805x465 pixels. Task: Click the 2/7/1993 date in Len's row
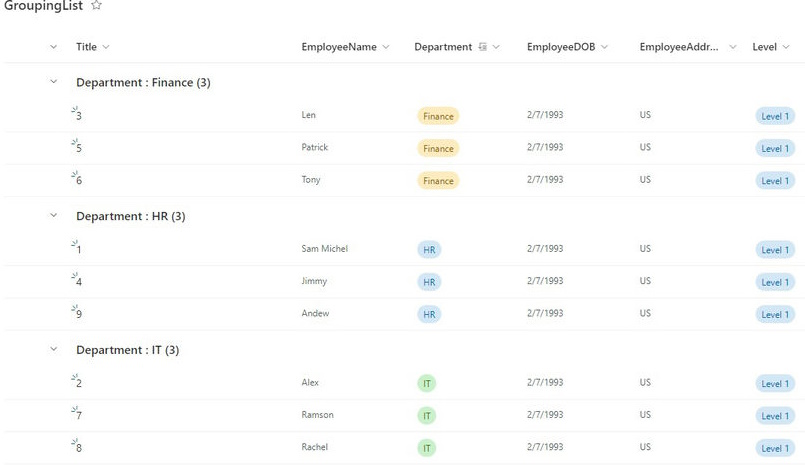pyautogui.click(x=545, y=115)
